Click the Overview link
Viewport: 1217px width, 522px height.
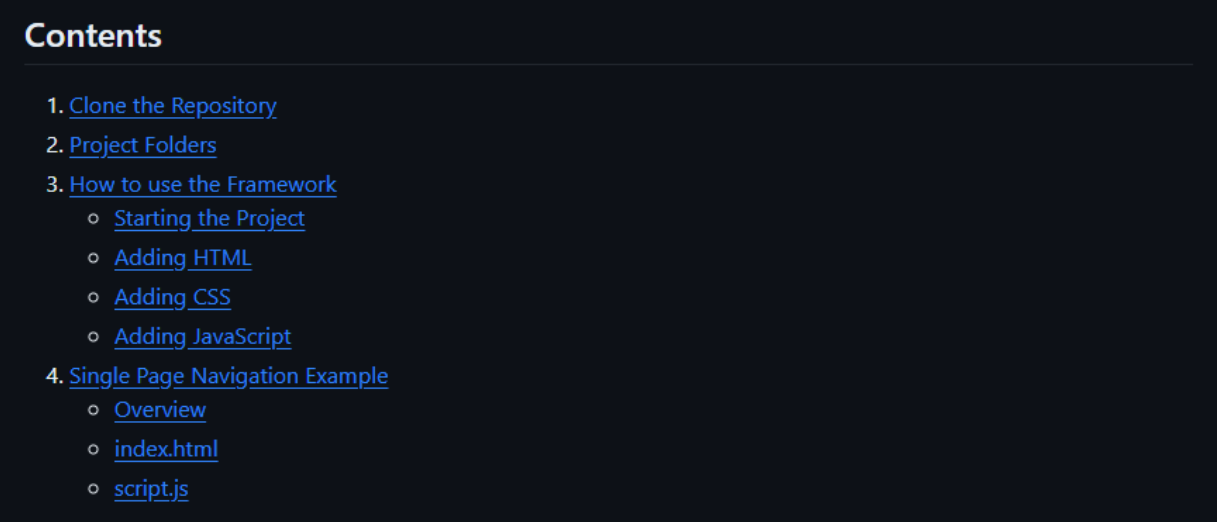coord(161,410)
